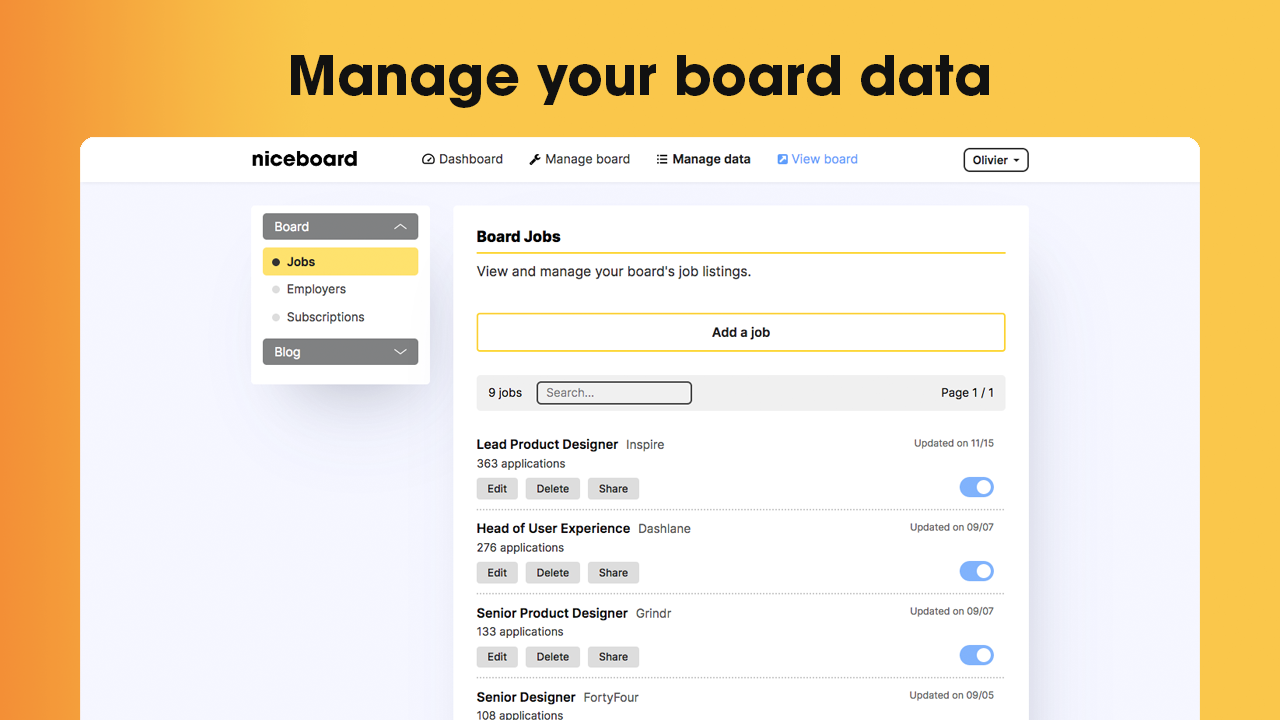
Task: Delete the Senior Product Designer job
Action: pyautogui.click(x=553, y=657)
